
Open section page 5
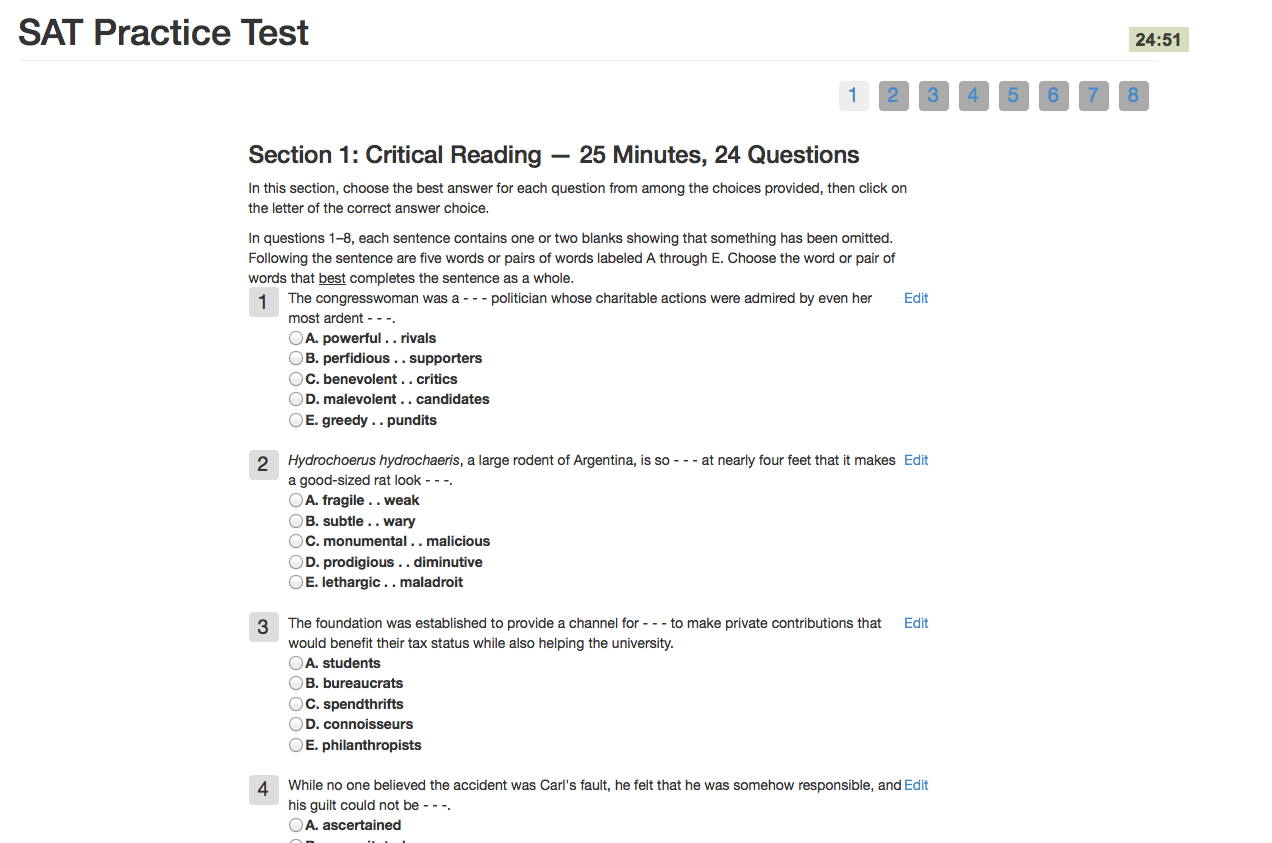click(x=1013, y=96)
